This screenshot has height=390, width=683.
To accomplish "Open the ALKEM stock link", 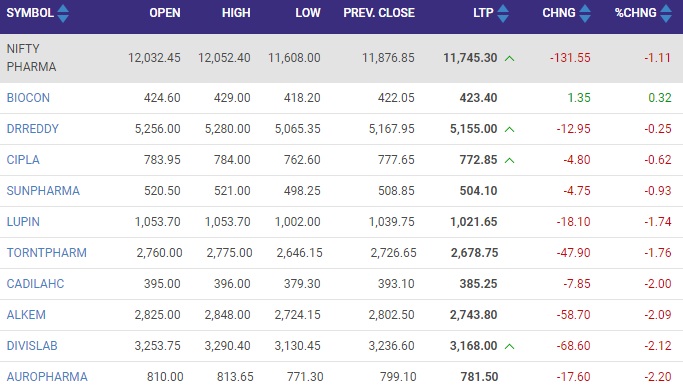I will (26, 314).
